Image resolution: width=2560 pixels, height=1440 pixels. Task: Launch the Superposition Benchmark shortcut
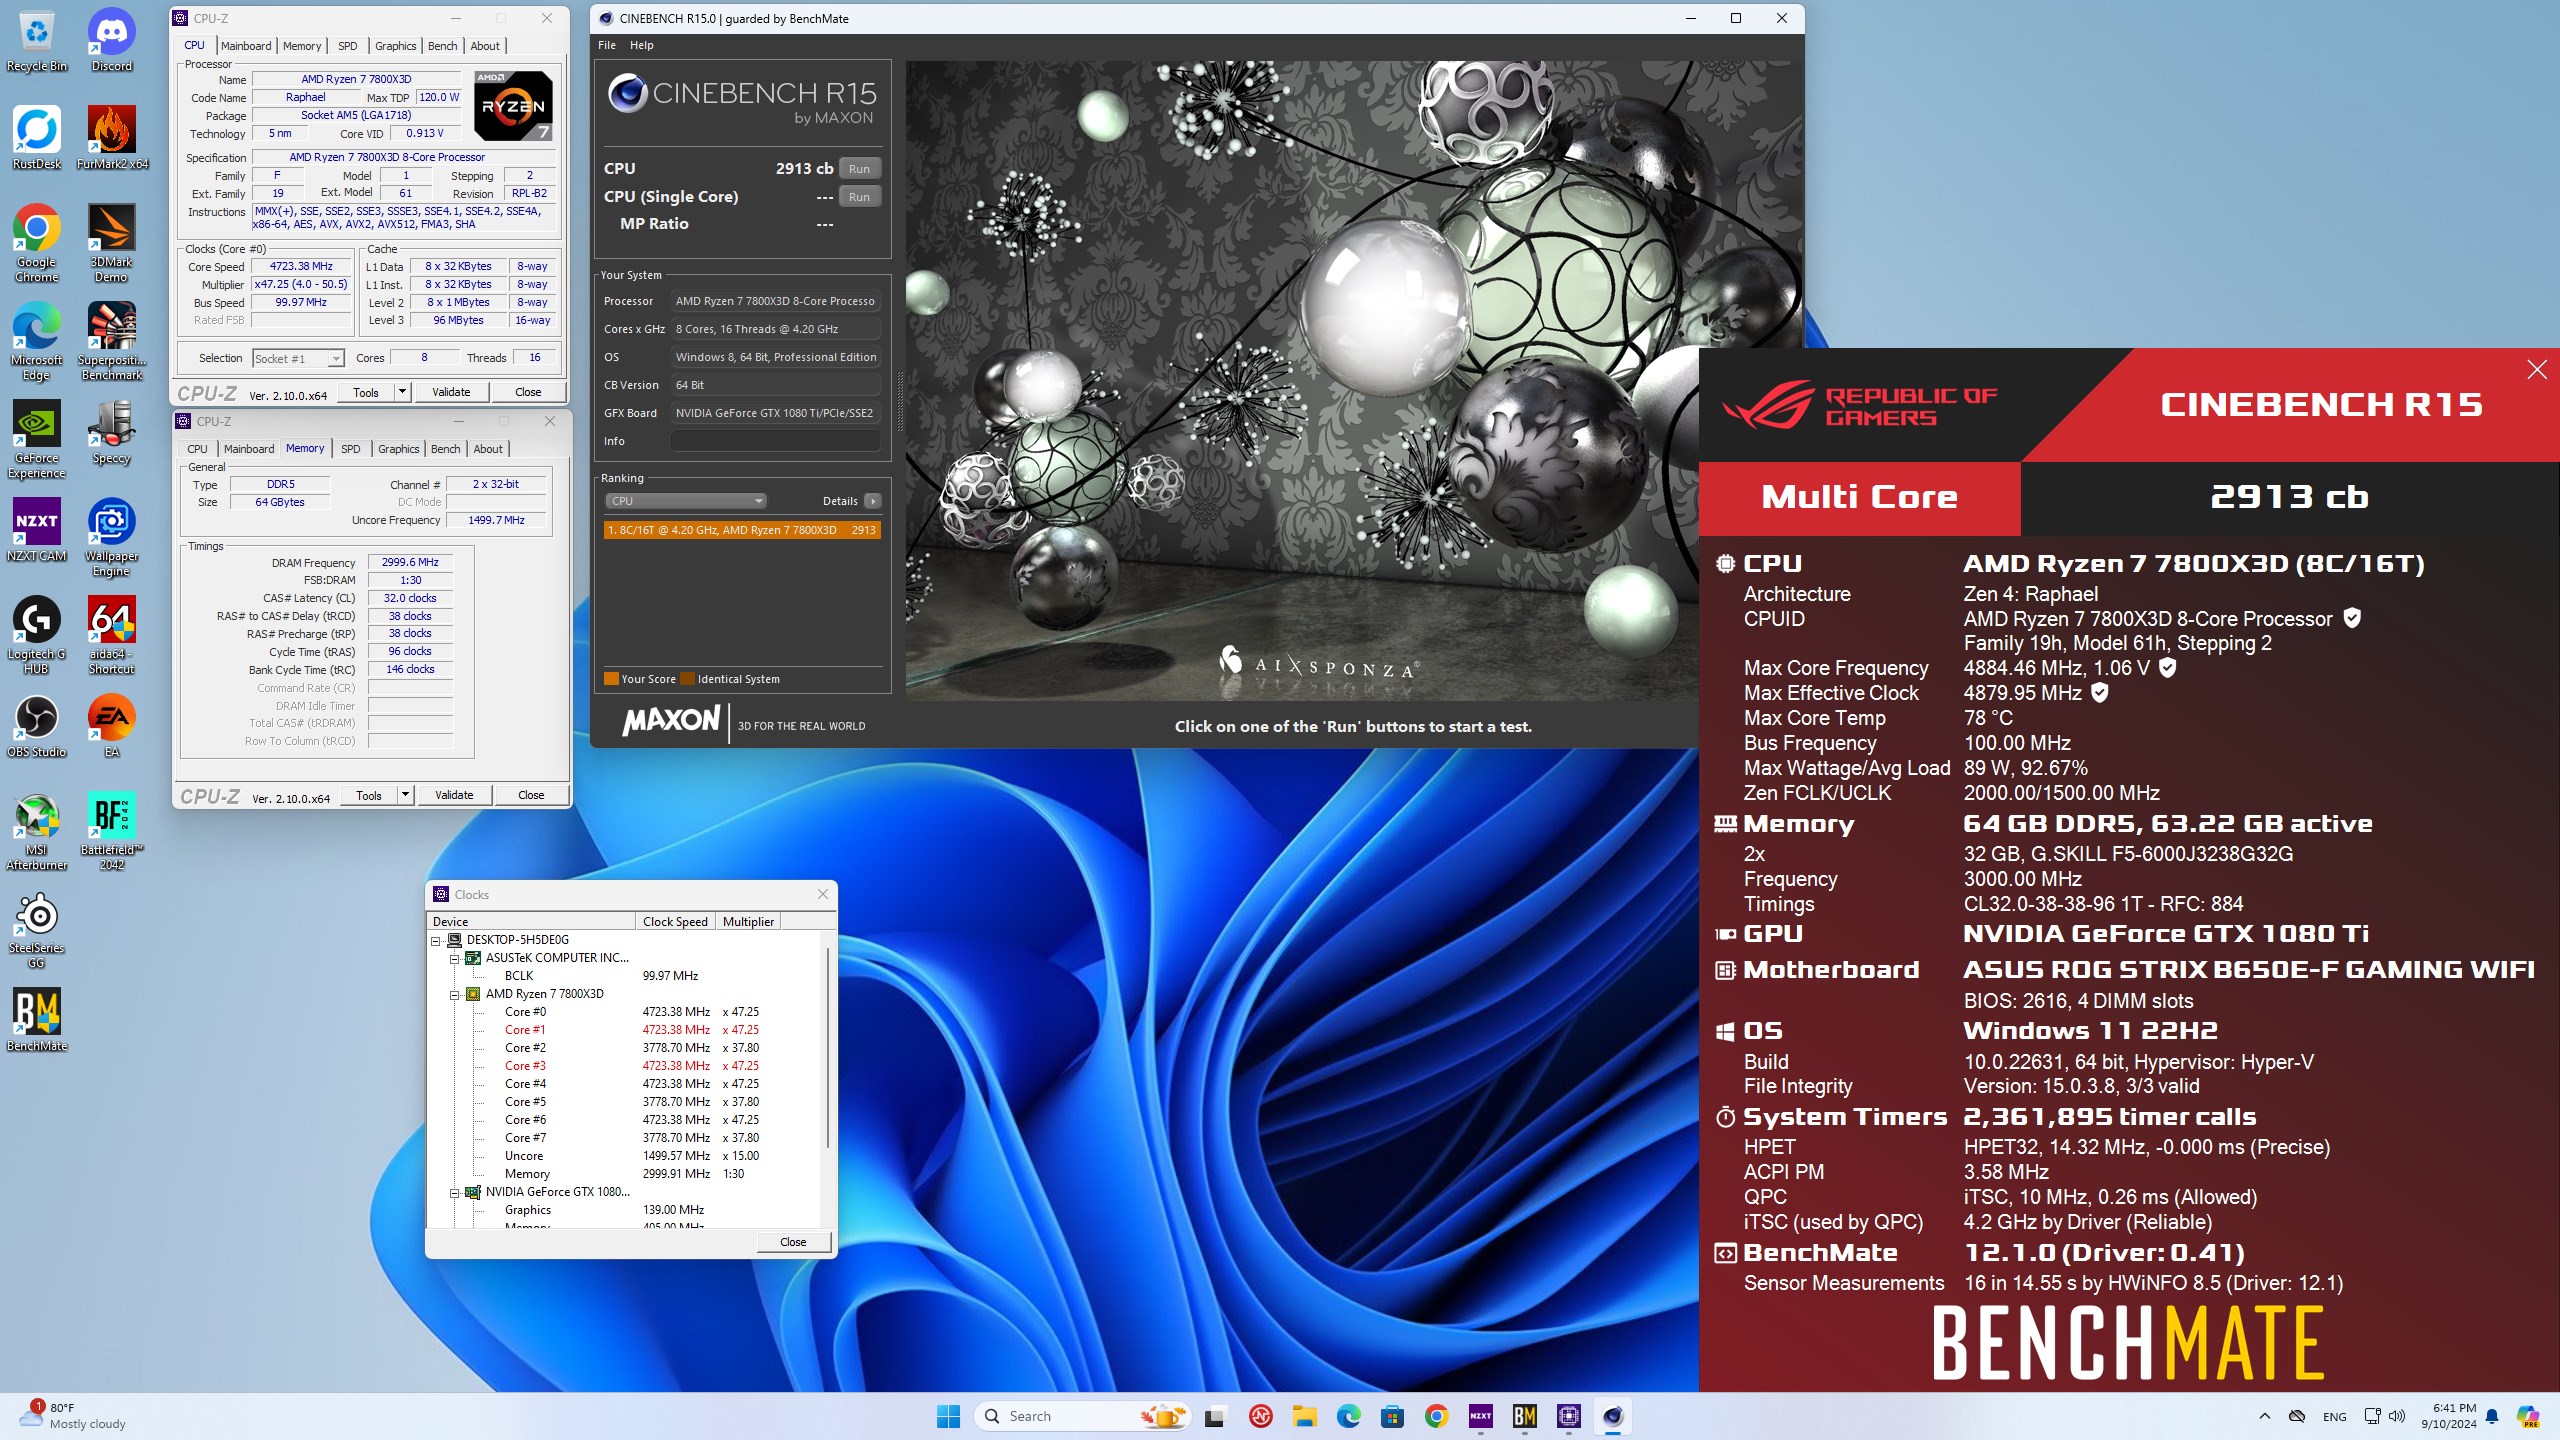(x=112, y=341)
